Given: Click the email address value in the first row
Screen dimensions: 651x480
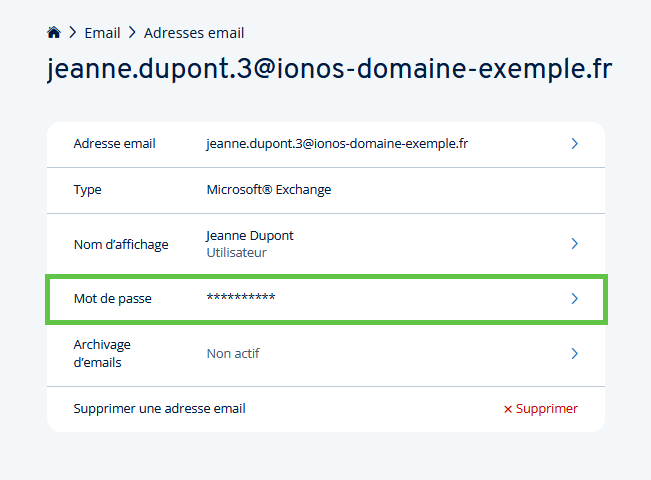Looking at the screenshot, I should click(x=337, y=144).
